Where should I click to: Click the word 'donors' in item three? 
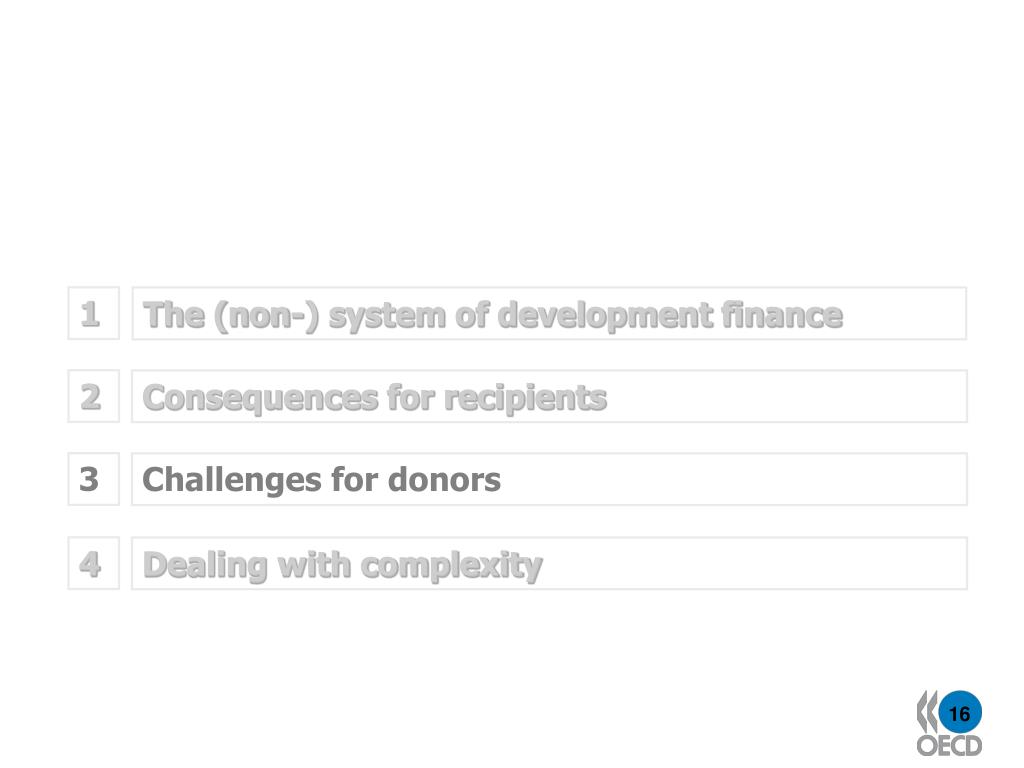tap(444, 479)
